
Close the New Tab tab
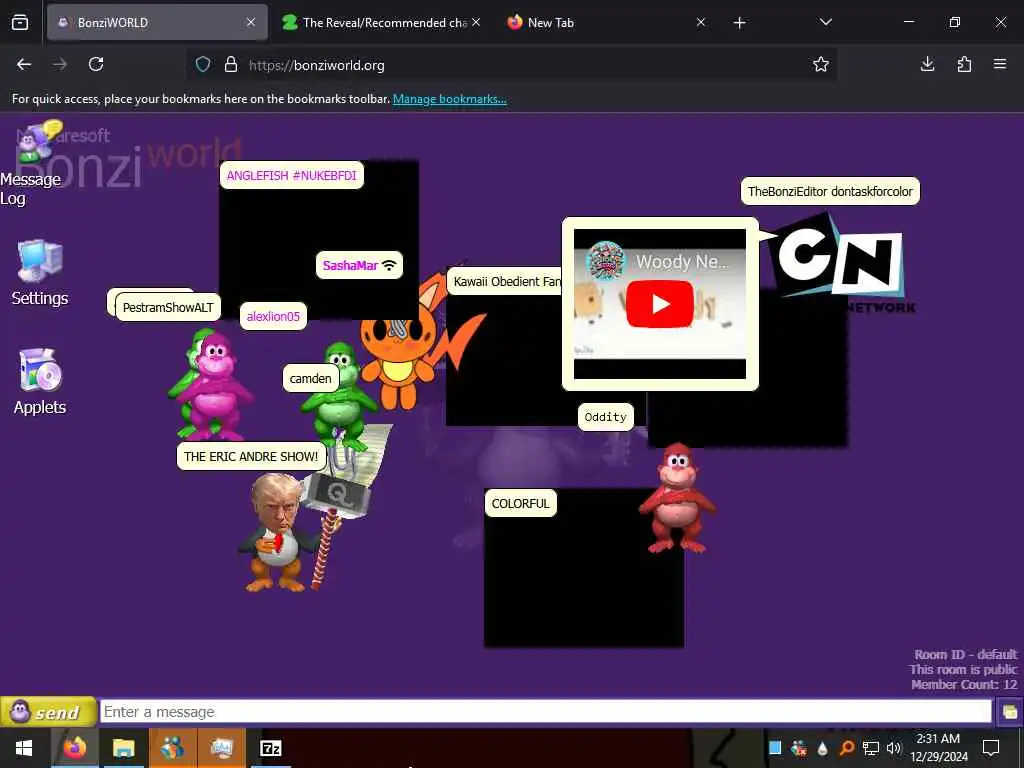click(x=701, y=22)
